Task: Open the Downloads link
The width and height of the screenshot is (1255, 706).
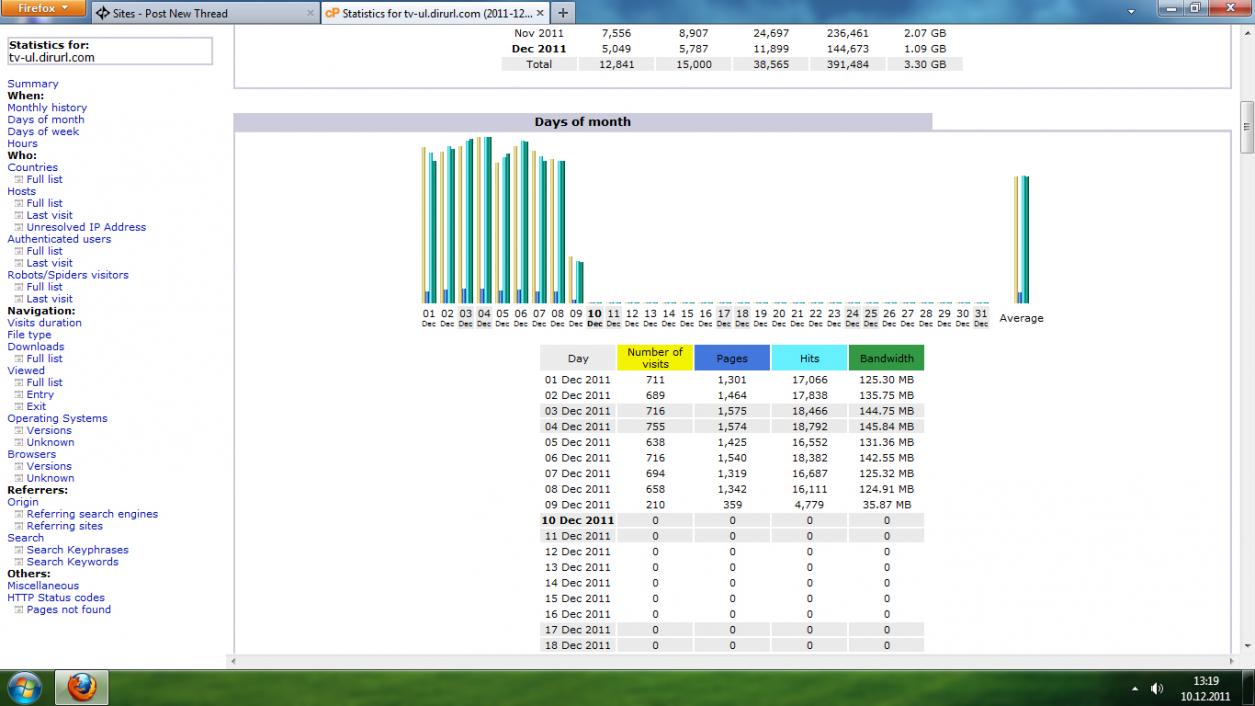Action: (x=36, y=348)
